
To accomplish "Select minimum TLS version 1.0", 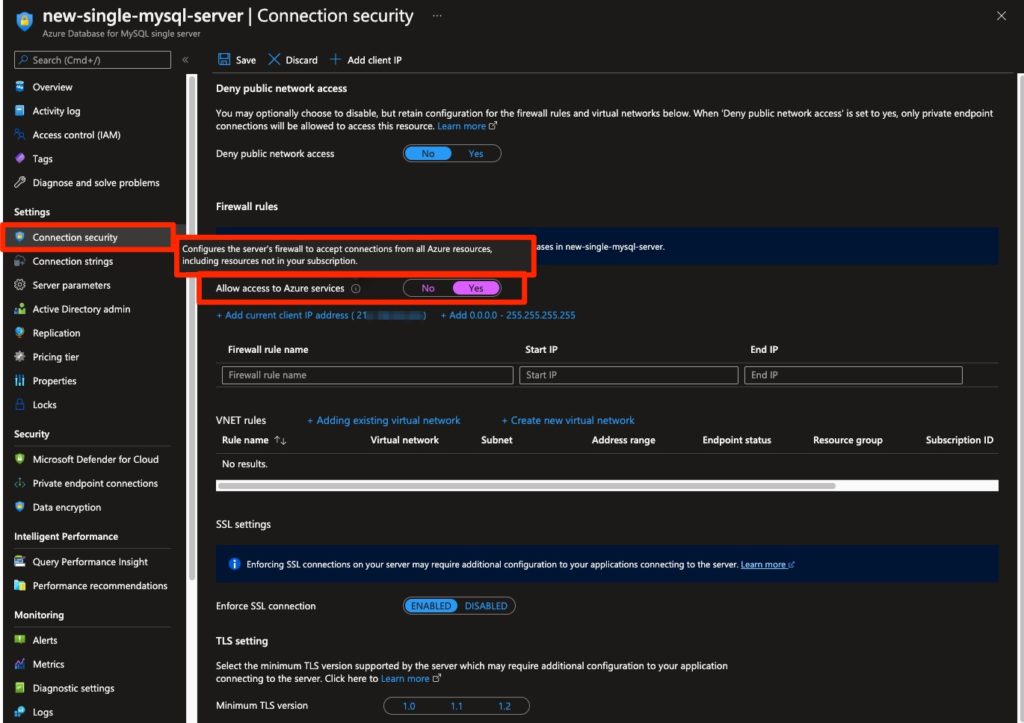I will pos(409,705).
